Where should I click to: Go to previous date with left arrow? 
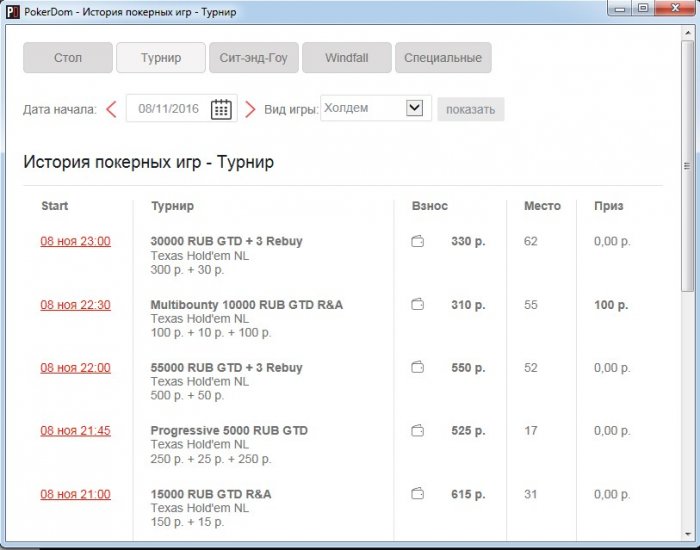click(x=112, y=109)
